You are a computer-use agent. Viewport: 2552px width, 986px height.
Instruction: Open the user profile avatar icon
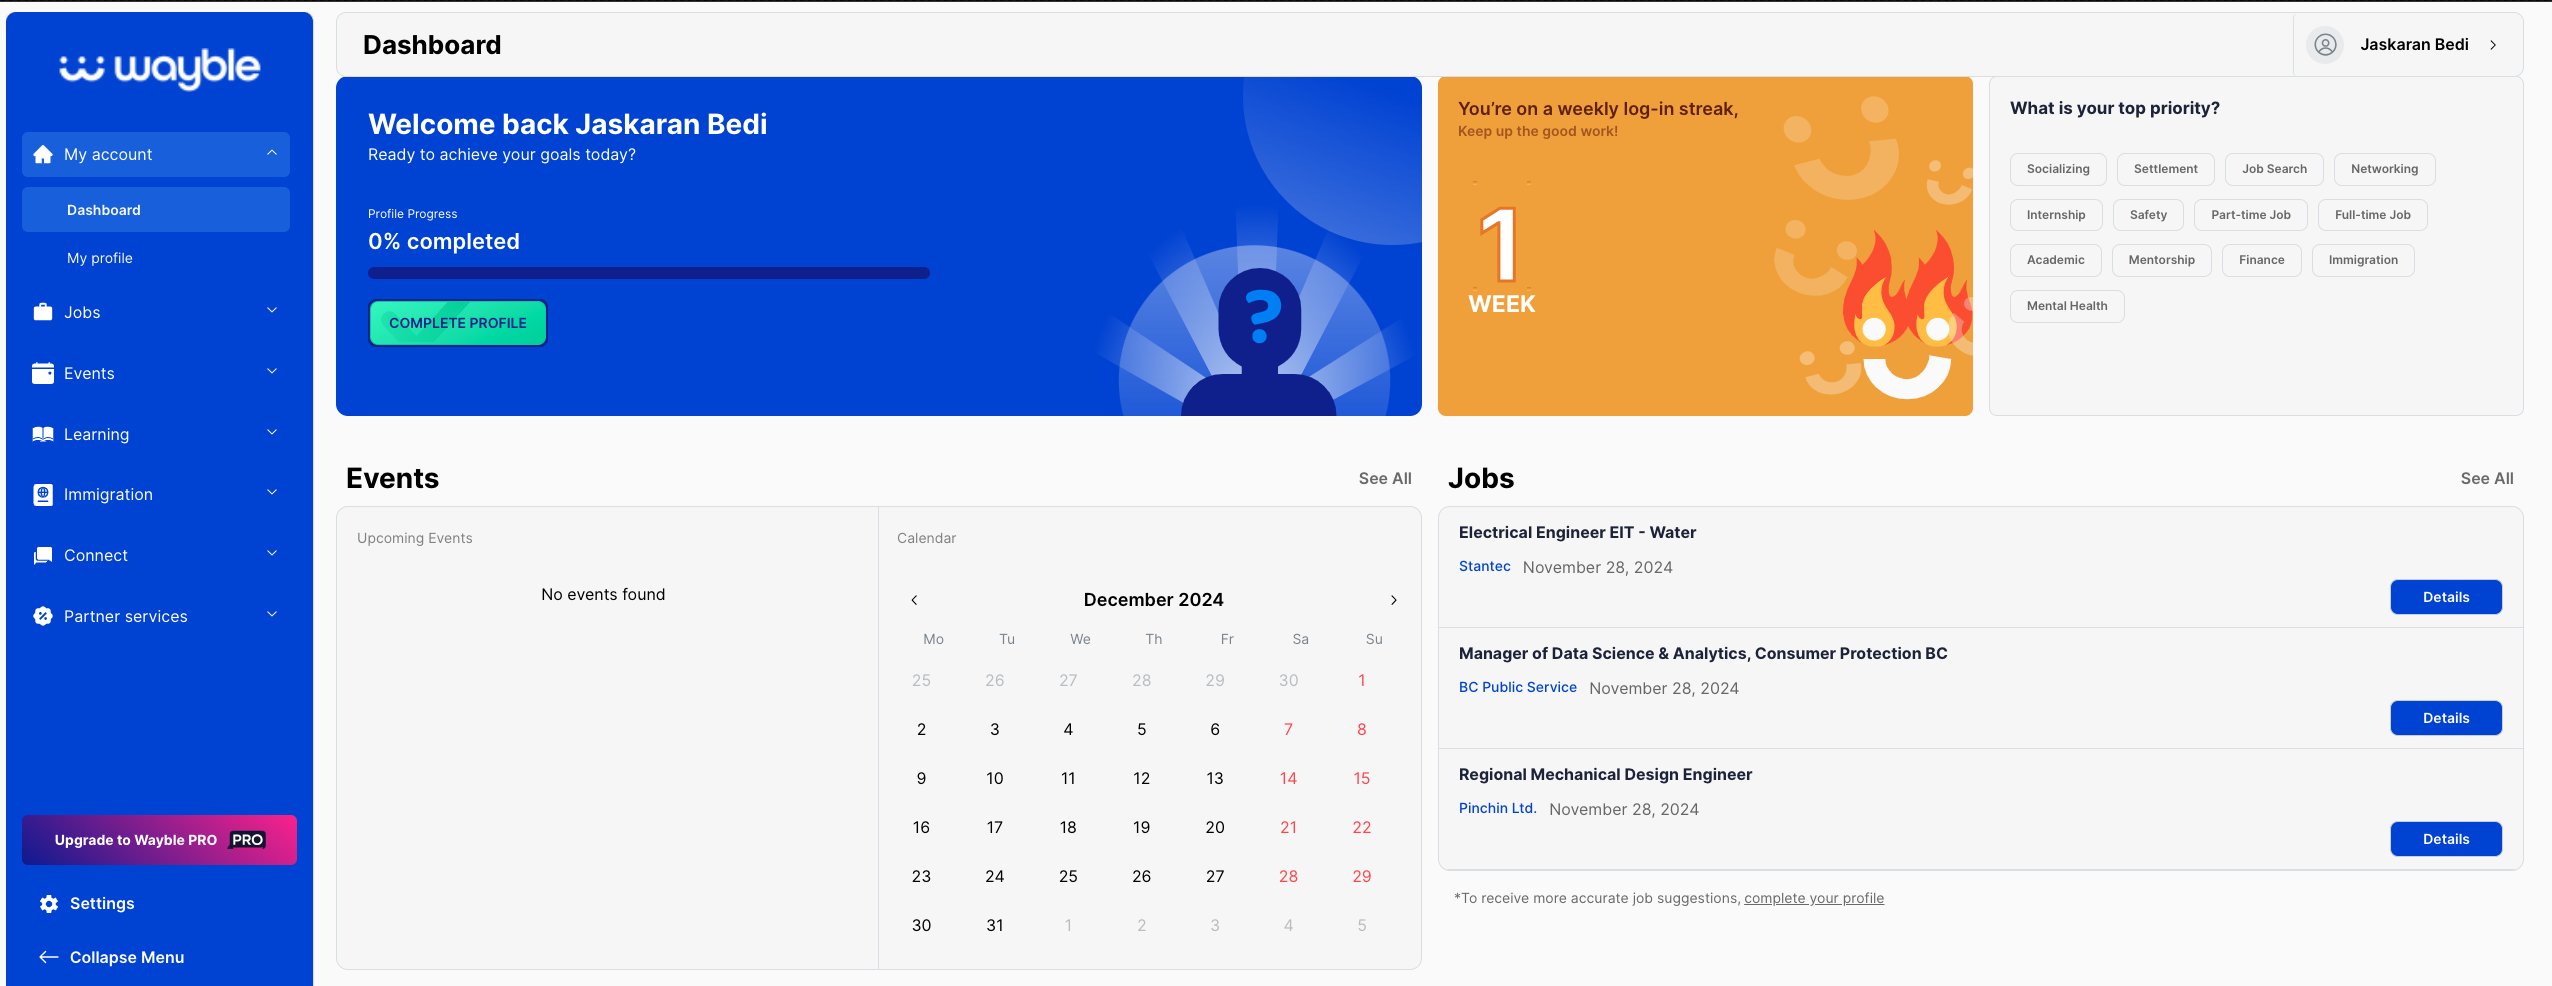[x=2324, y=44]
